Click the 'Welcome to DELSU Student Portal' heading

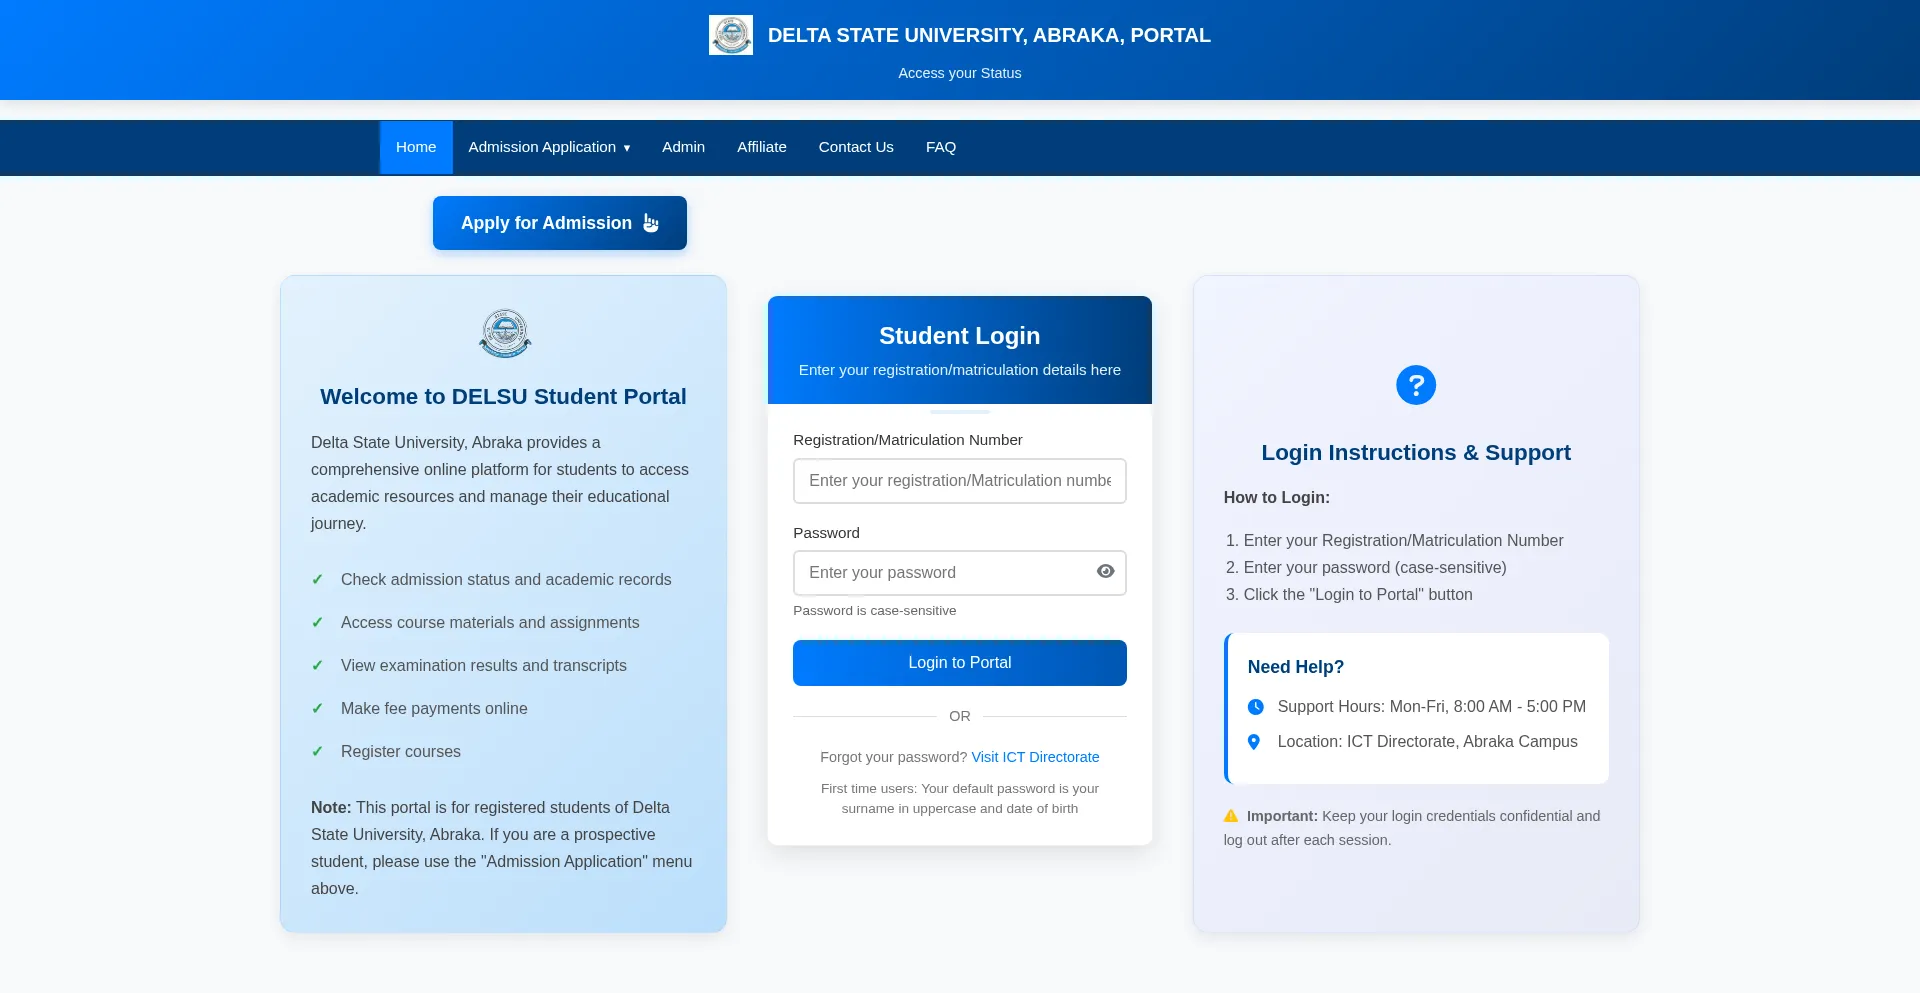tap(503, 396)
